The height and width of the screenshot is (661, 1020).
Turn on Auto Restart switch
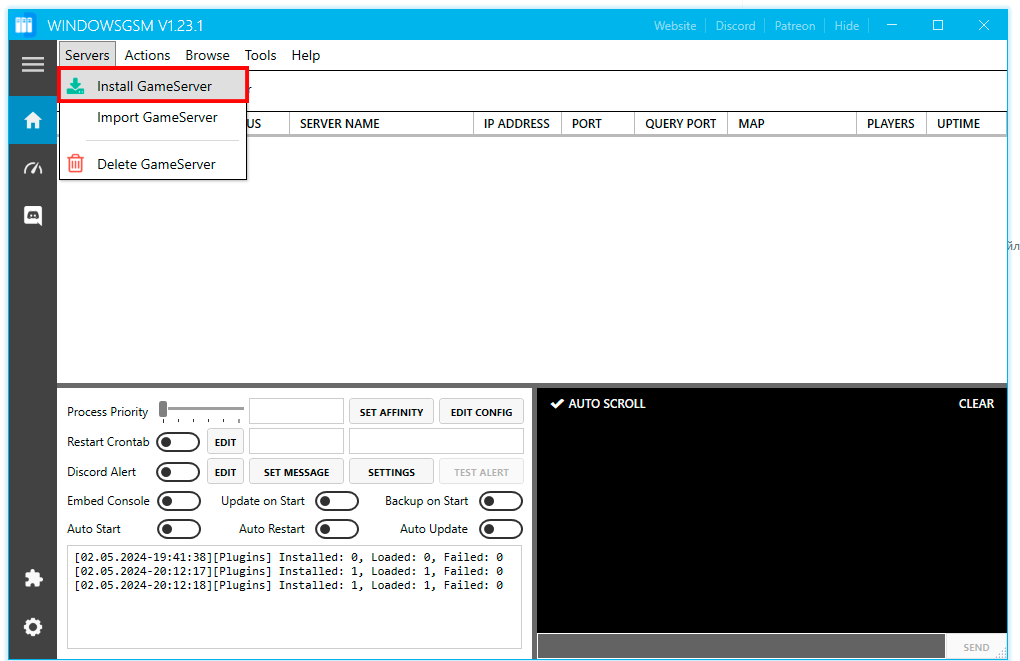[337, 529]
